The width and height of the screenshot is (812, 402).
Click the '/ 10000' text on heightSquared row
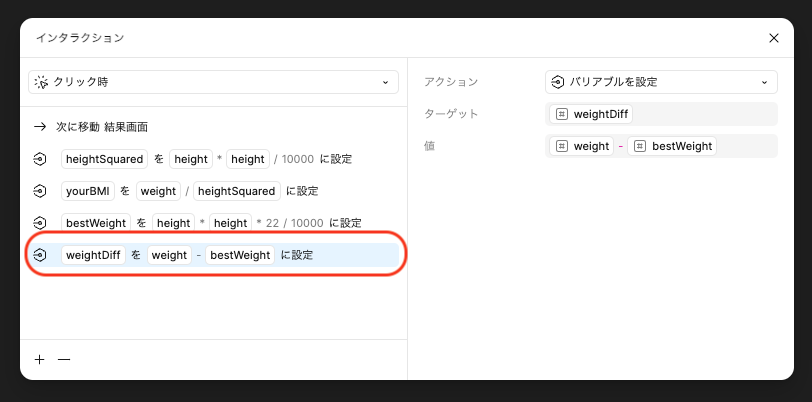tap(294, 159)
